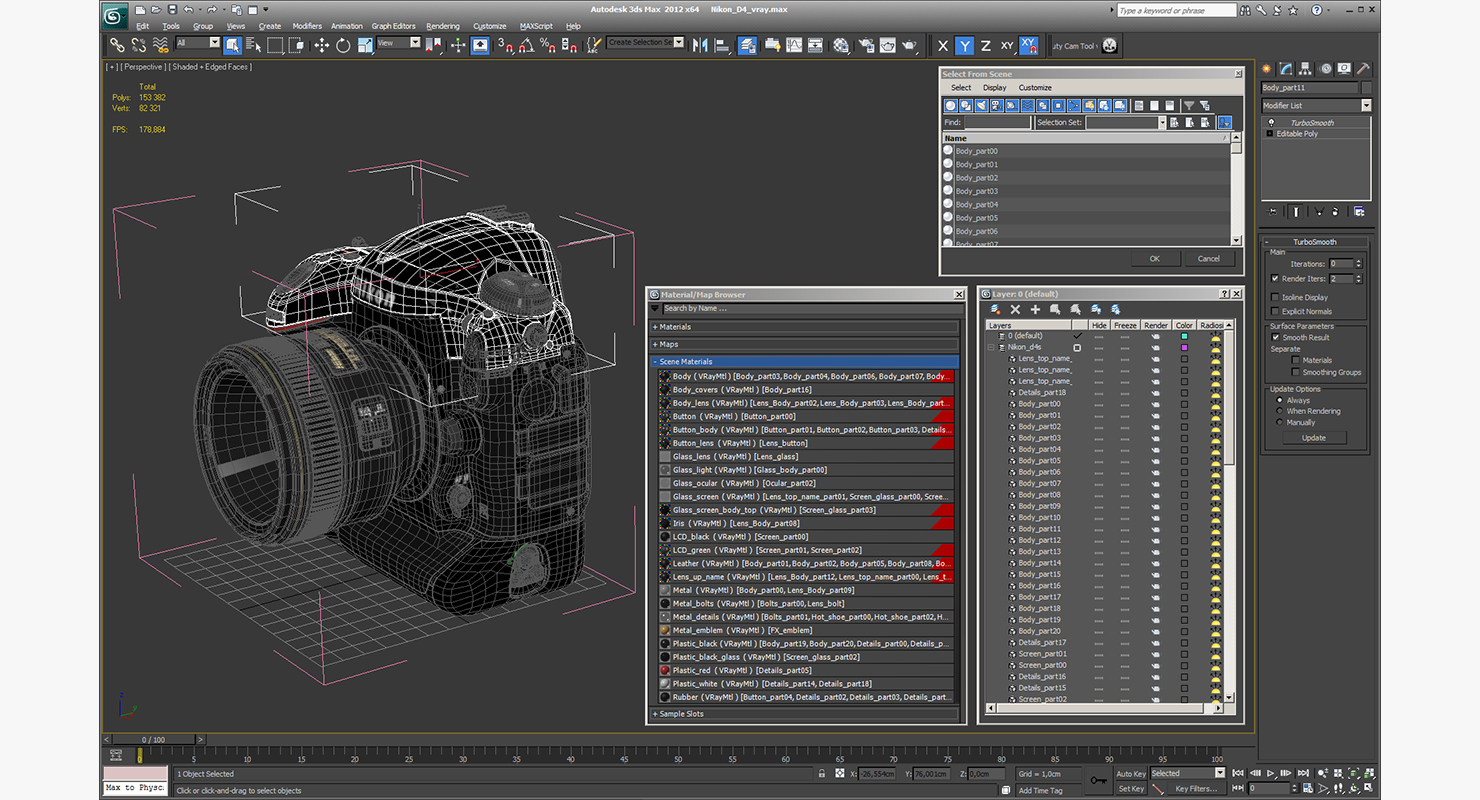
Task: Click the Nikon_d4s layer color swatch
Action: (x=1184, y=347)
